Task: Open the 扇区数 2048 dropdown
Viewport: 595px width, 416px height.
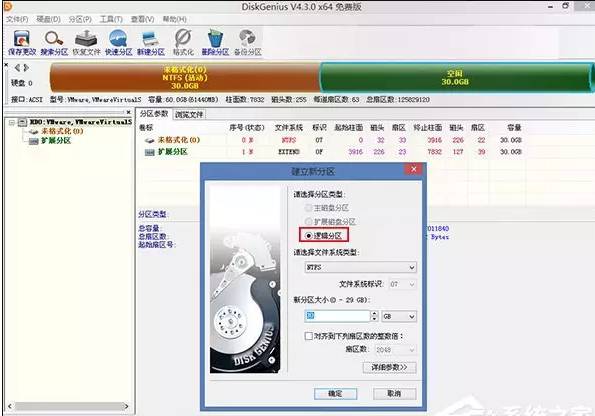Action: pyautogui.click(x=395, y=350)
